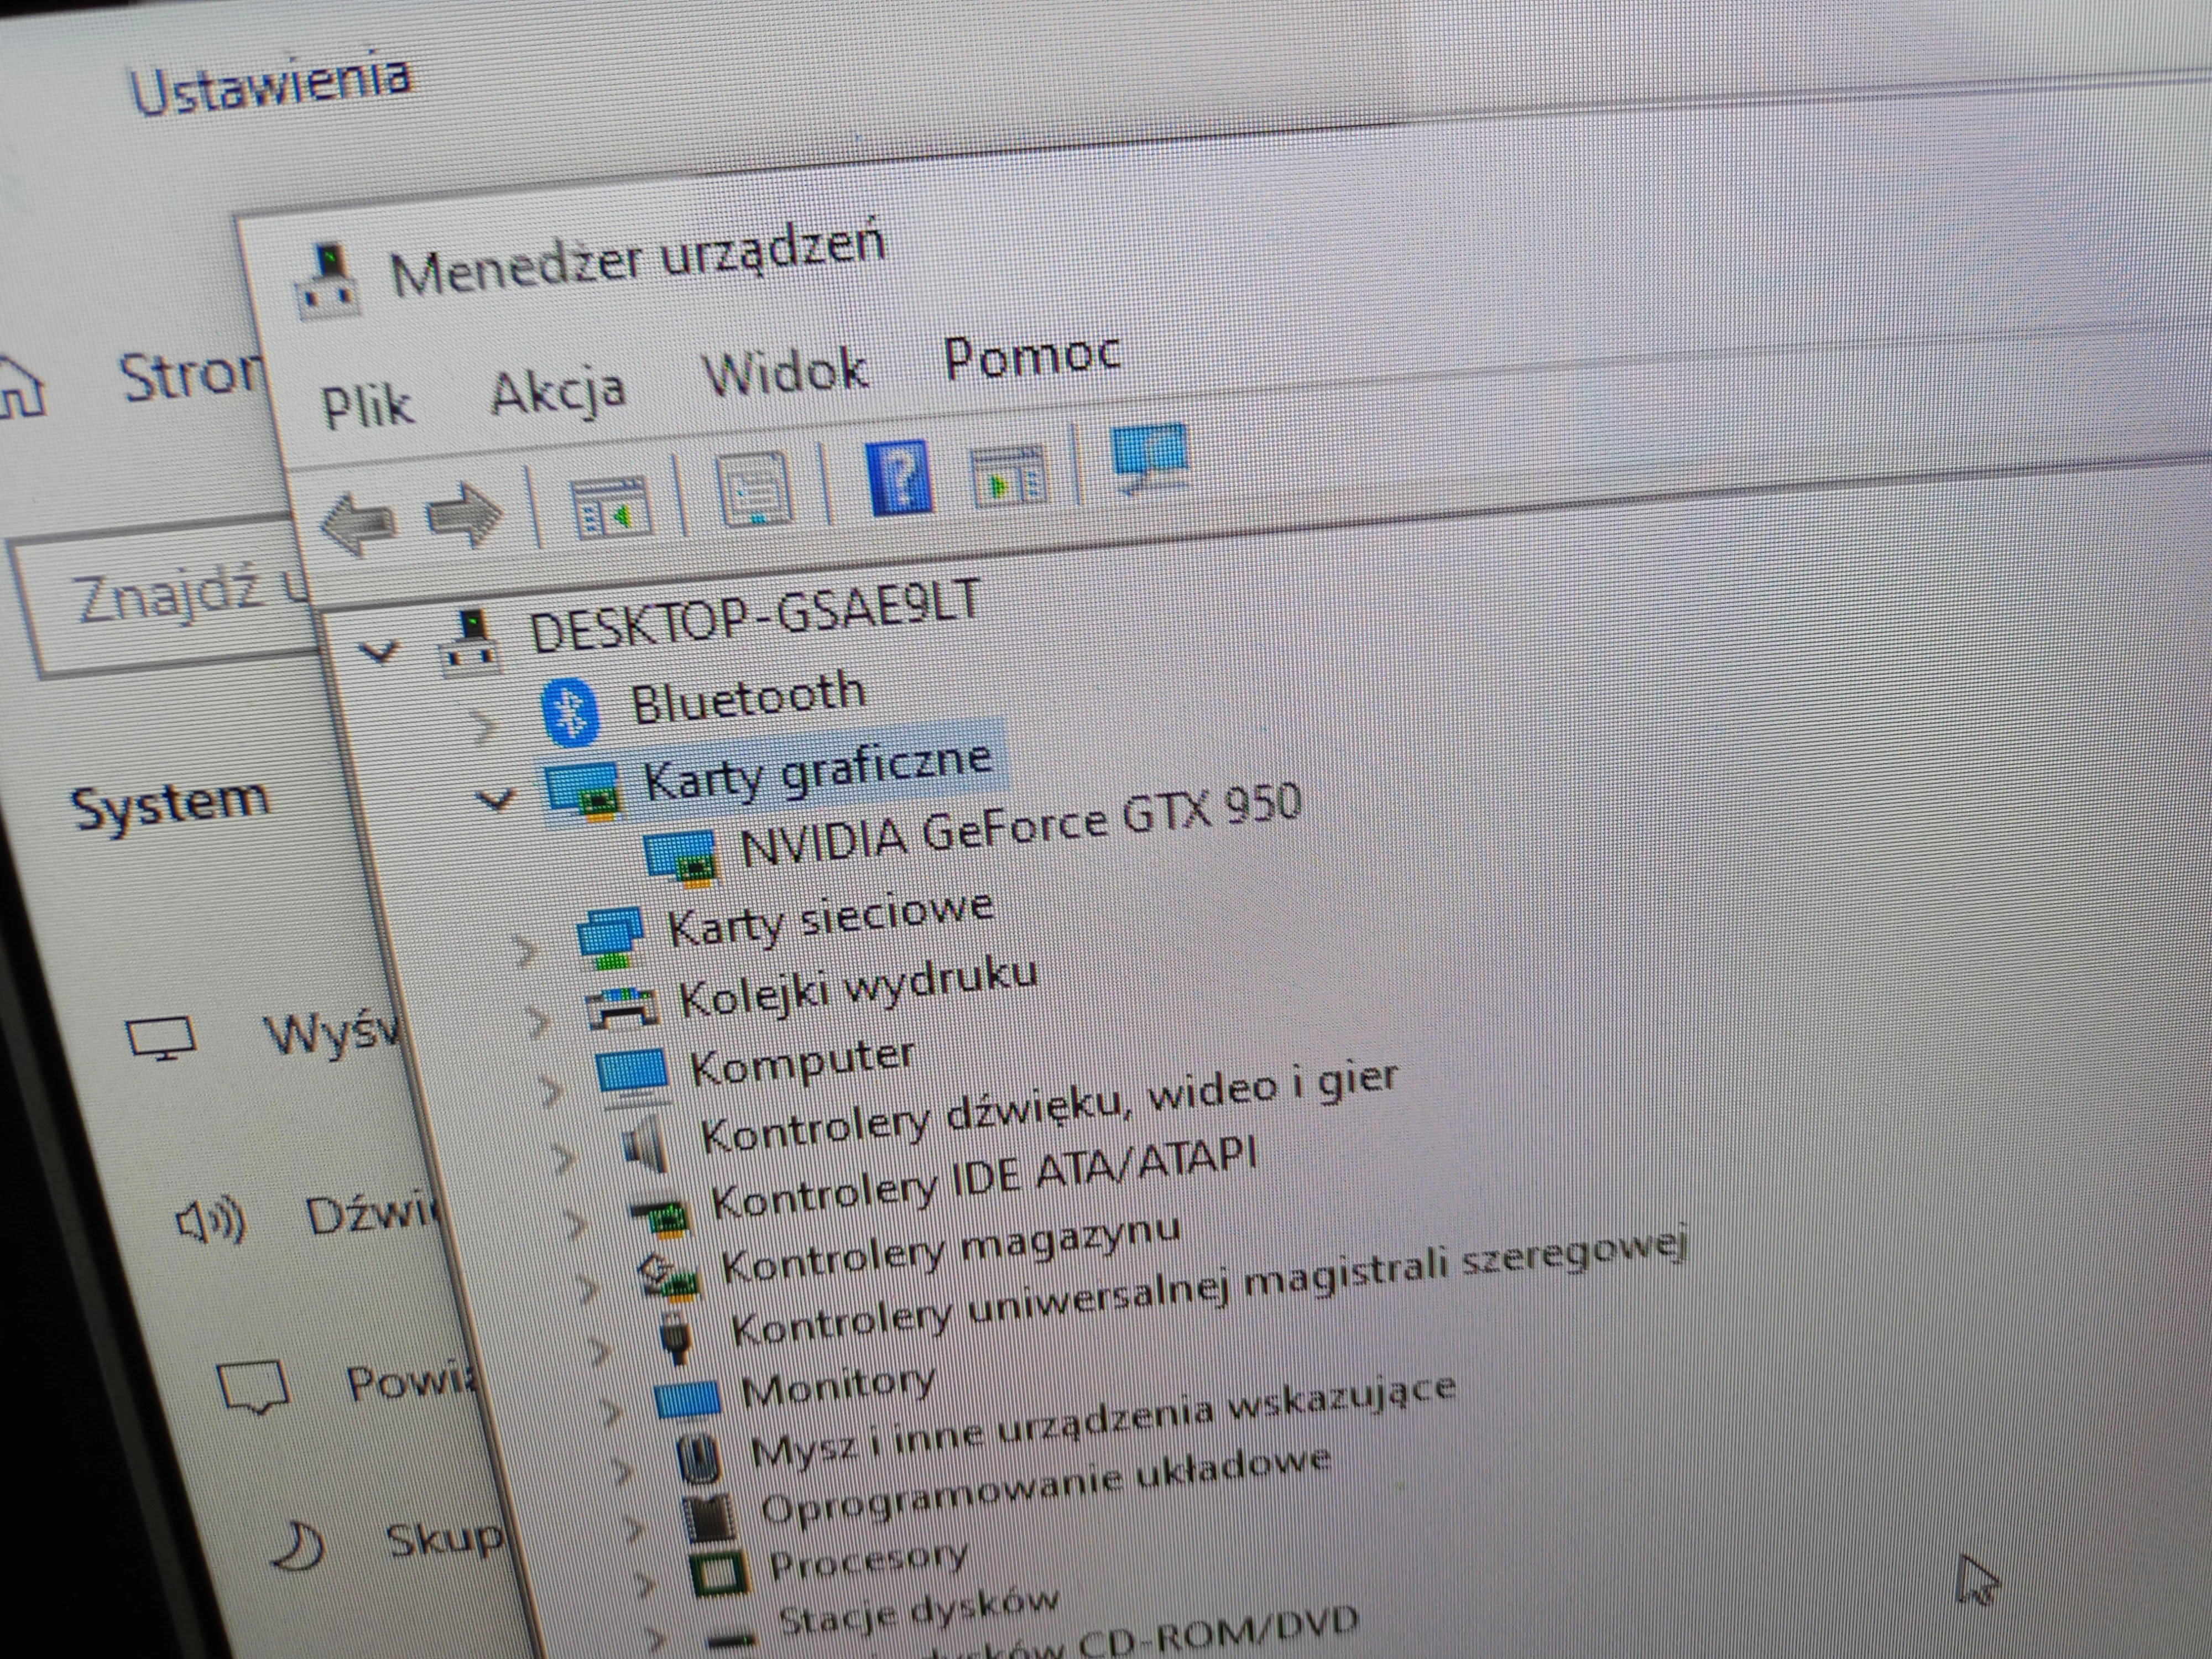
Task: Select the Oprogramowanie układowe label
Action: pyautogui.click(x=1045, y=1486)
